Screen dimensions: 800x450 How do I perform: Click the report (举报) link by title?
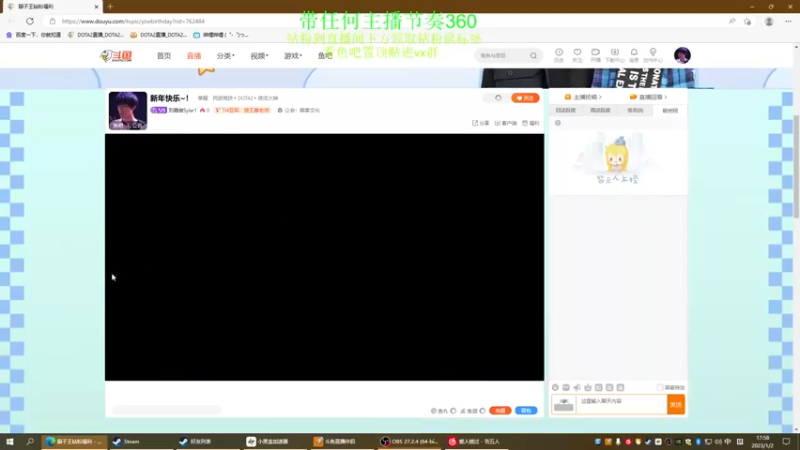[x=203, y=98]
